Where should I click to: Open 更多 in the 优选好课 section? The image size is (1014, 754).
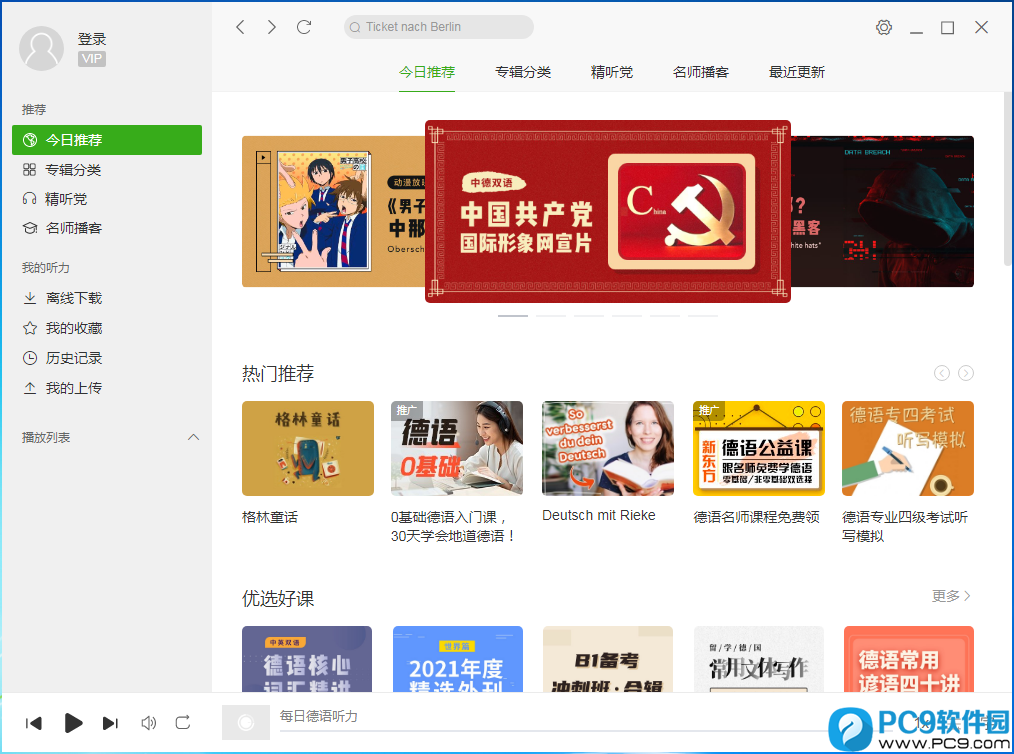tap(951, 596)
